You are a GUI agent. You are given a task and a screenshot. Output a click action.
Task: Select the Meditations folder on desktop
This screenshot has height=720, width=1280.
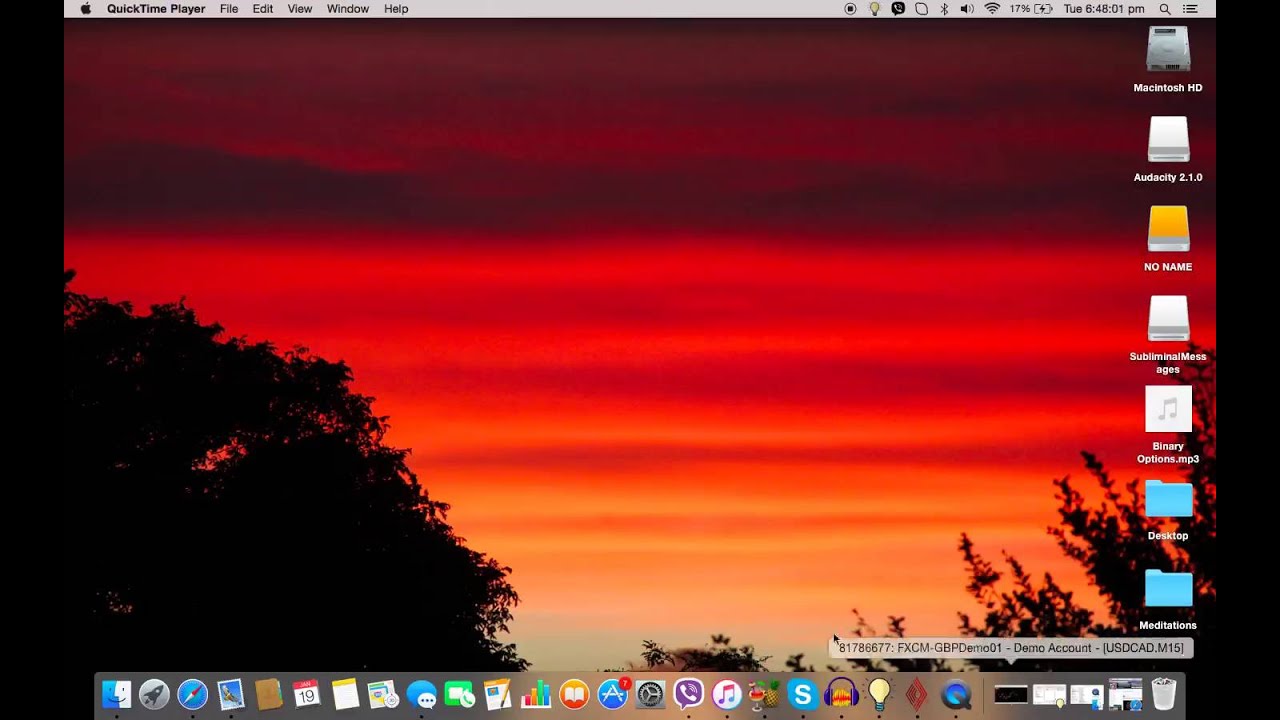point(1168,600)
